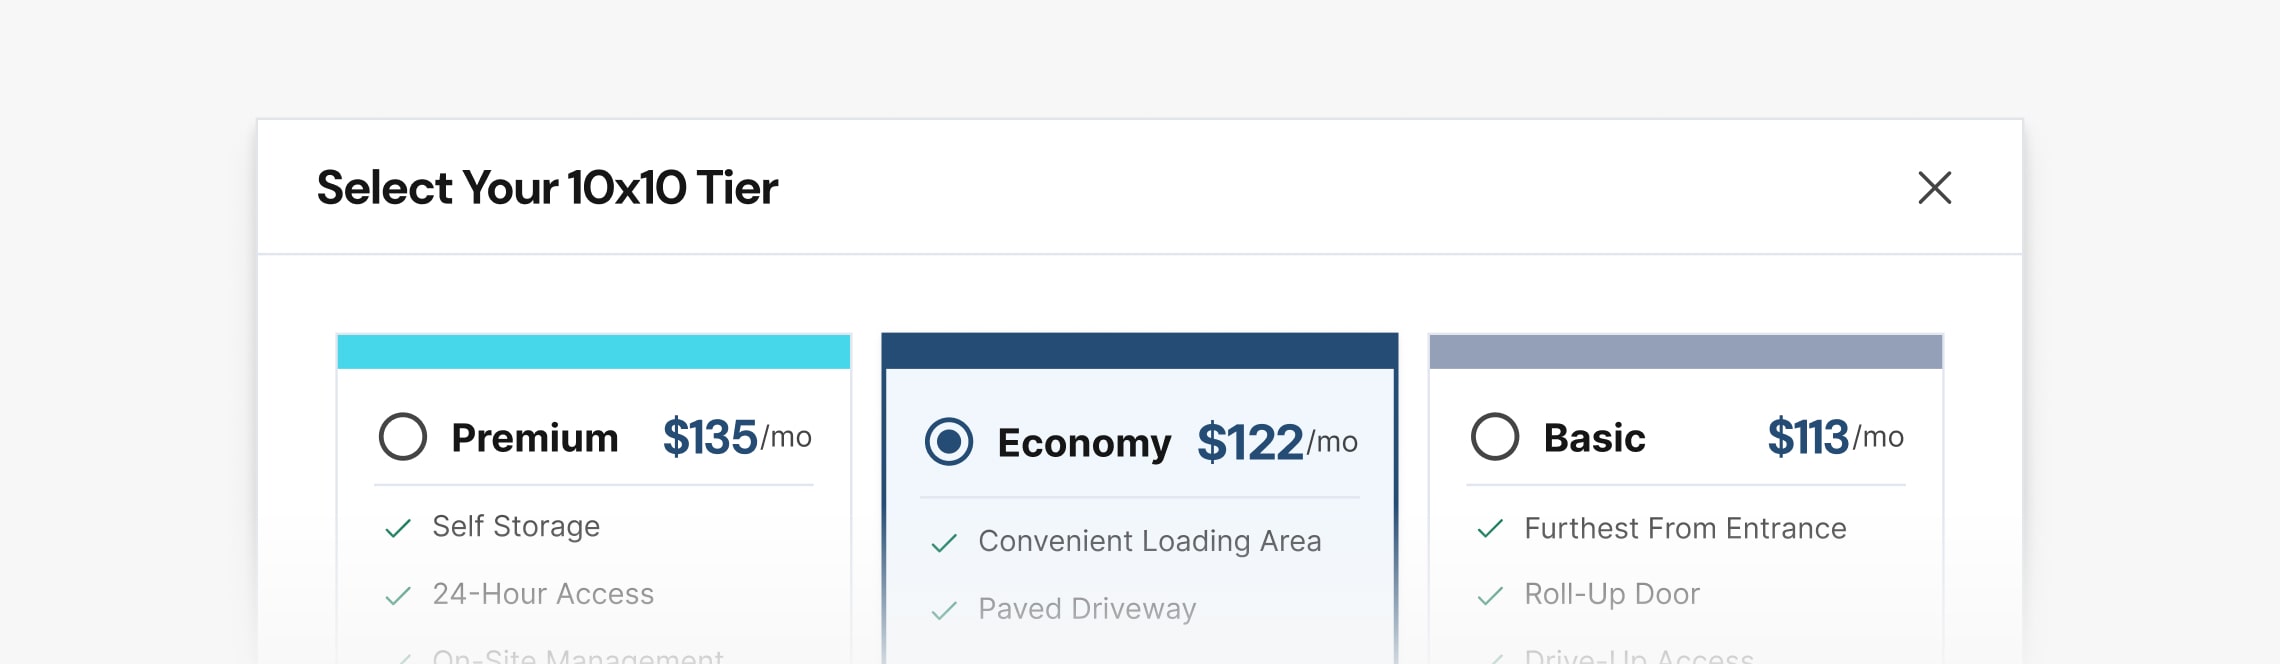Click the checkmark beside Furthest From Entrance
Image resolution: width=2280 pixels, height=664 pixels.
[x=1490, y=528]
